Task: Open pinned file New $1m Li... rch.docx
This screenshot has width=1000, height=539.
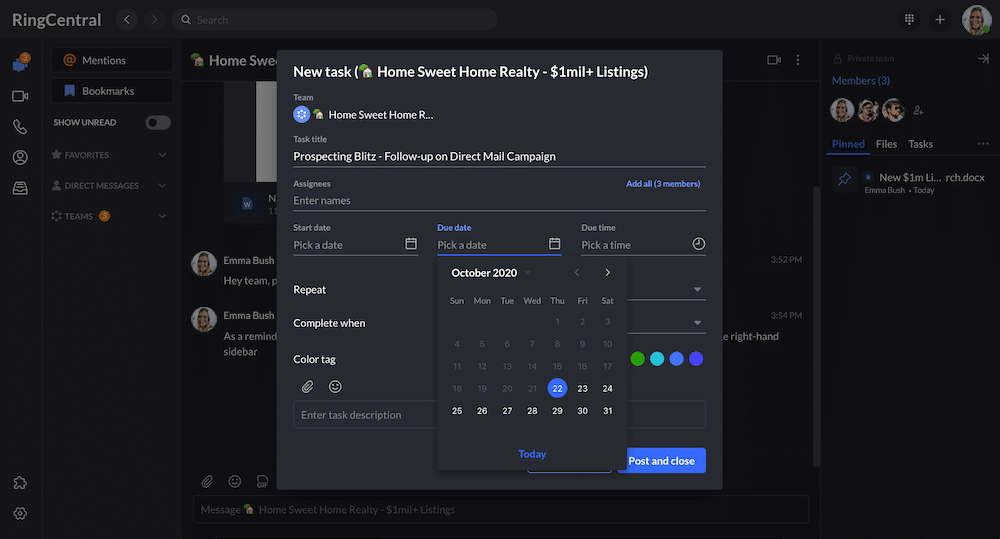Action: pyautogui.click(x=932, y=178)
